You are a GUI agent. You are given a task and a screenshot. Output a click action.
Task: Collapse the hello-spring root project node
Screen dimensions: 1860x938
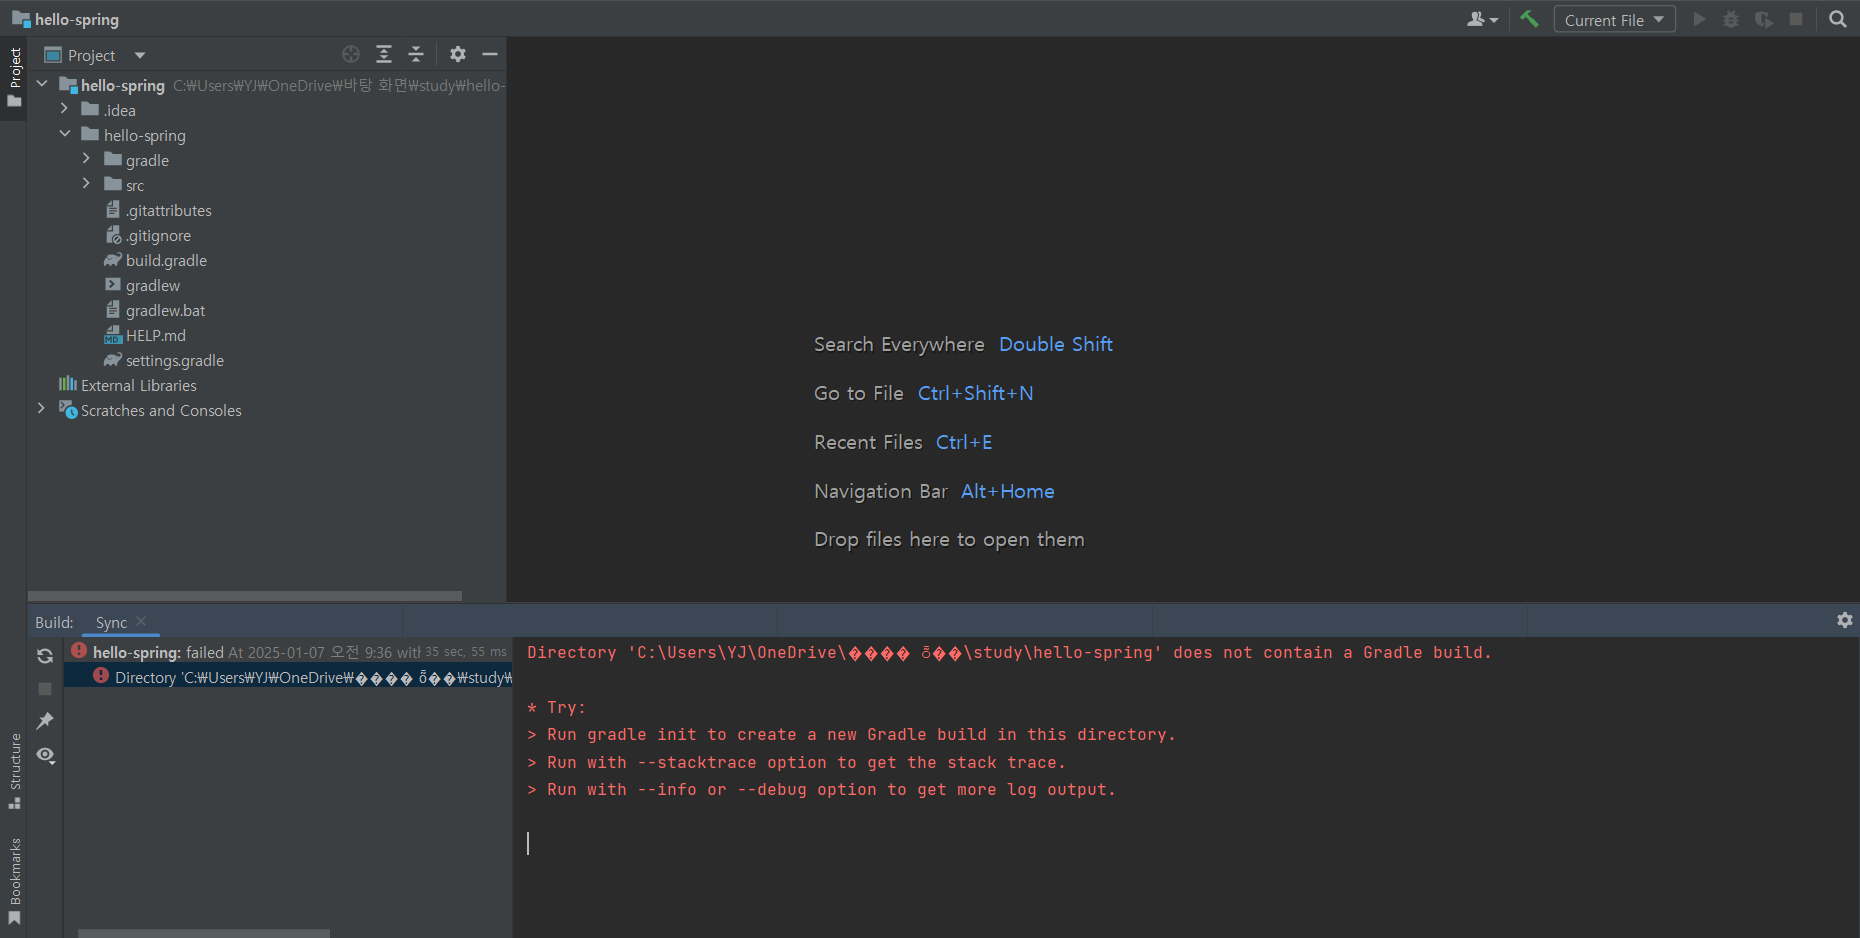[42, 84]
